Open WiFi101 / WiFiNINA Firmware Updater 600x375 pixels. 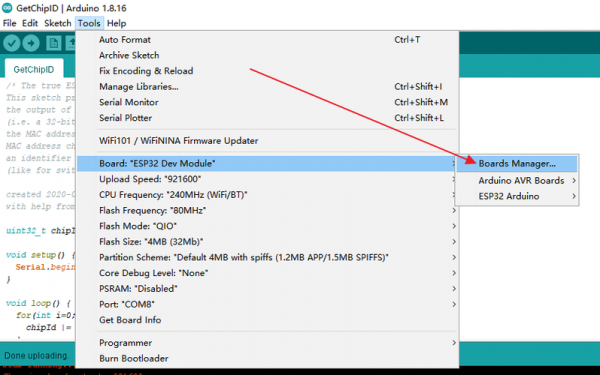[267, 140]
